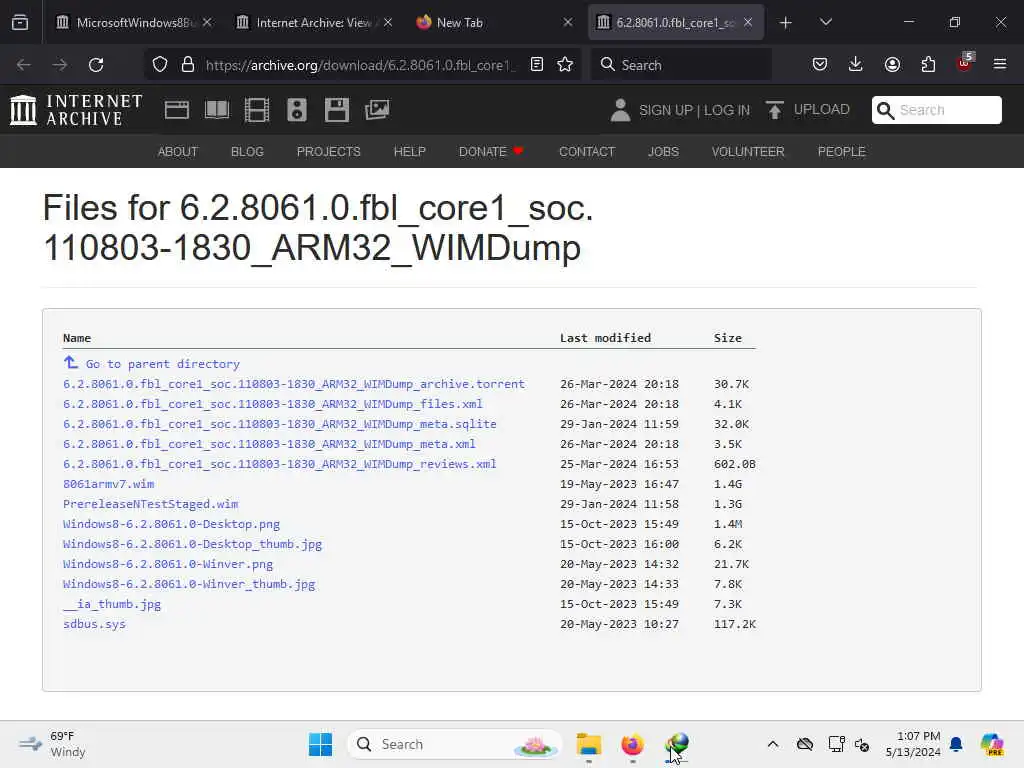The width and height of the screenshot is (1024, 768).
Task: Click the Internet Archive search field
Action: coord(936,110)
